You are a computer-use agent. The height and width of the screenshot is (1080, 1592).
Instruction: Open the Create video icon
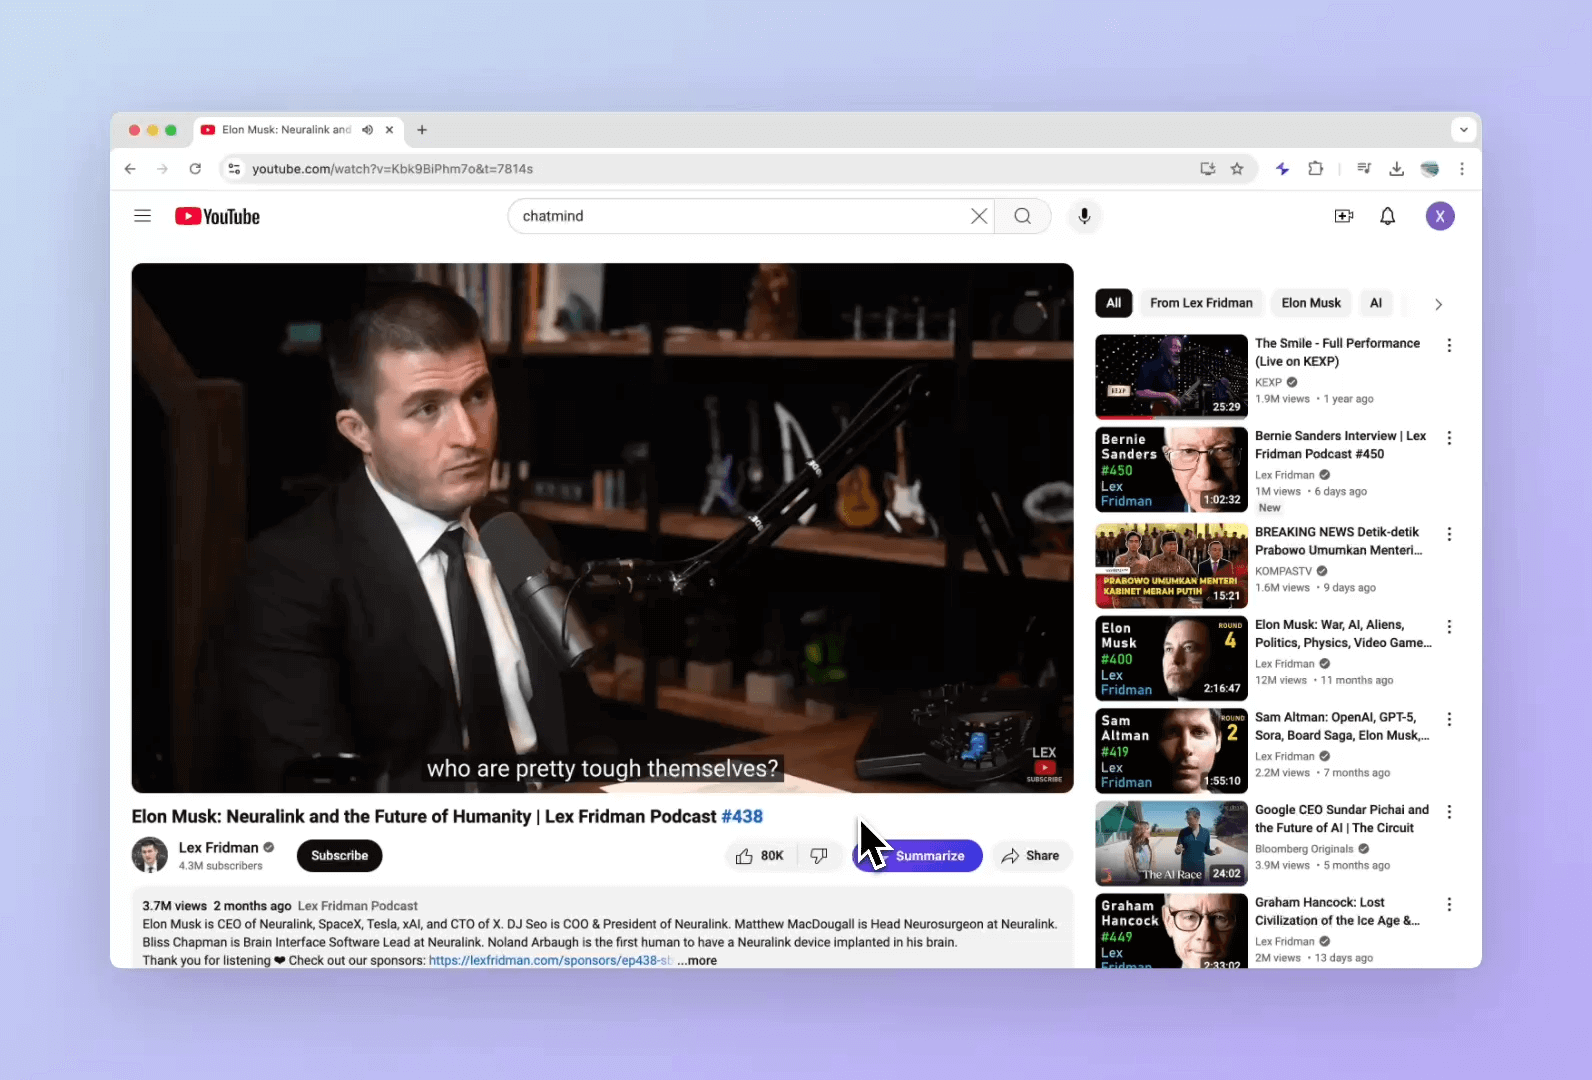coord(1343,216)
